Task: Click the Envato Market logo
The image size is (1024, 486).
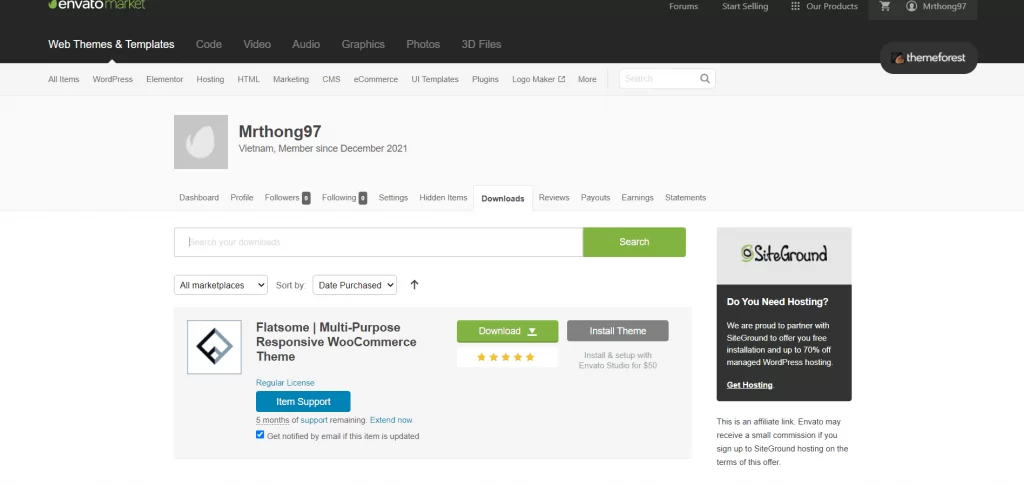Action: point(97,5)
